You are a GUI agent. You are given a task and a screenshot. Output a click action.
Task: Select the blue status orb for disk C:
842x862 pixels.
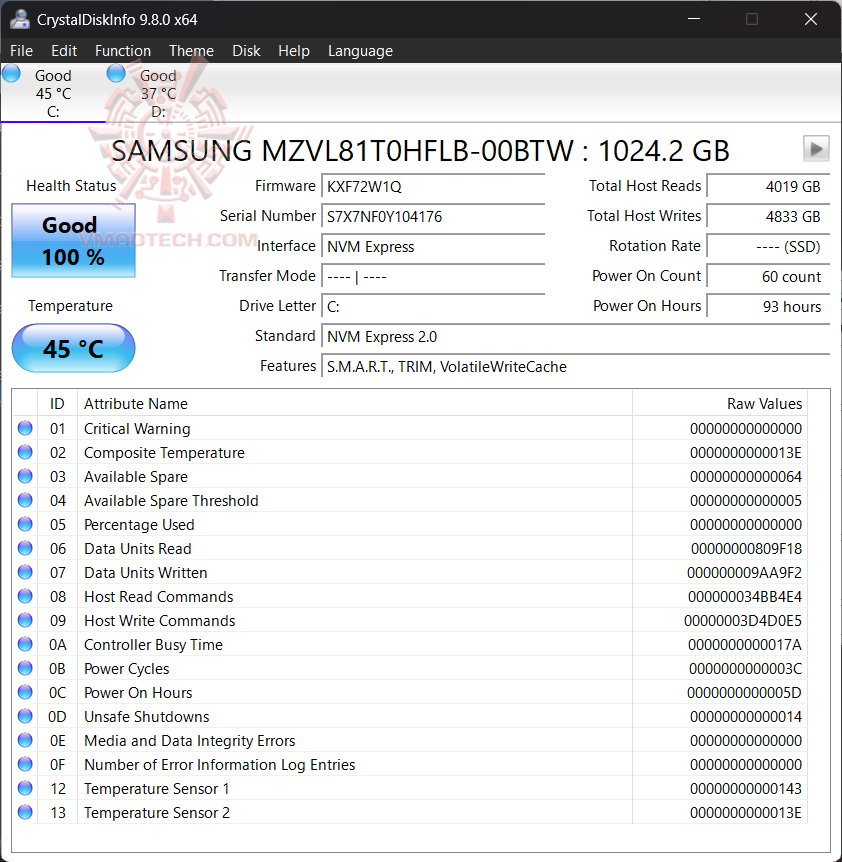pyautogui.click(x=12, y=74)
